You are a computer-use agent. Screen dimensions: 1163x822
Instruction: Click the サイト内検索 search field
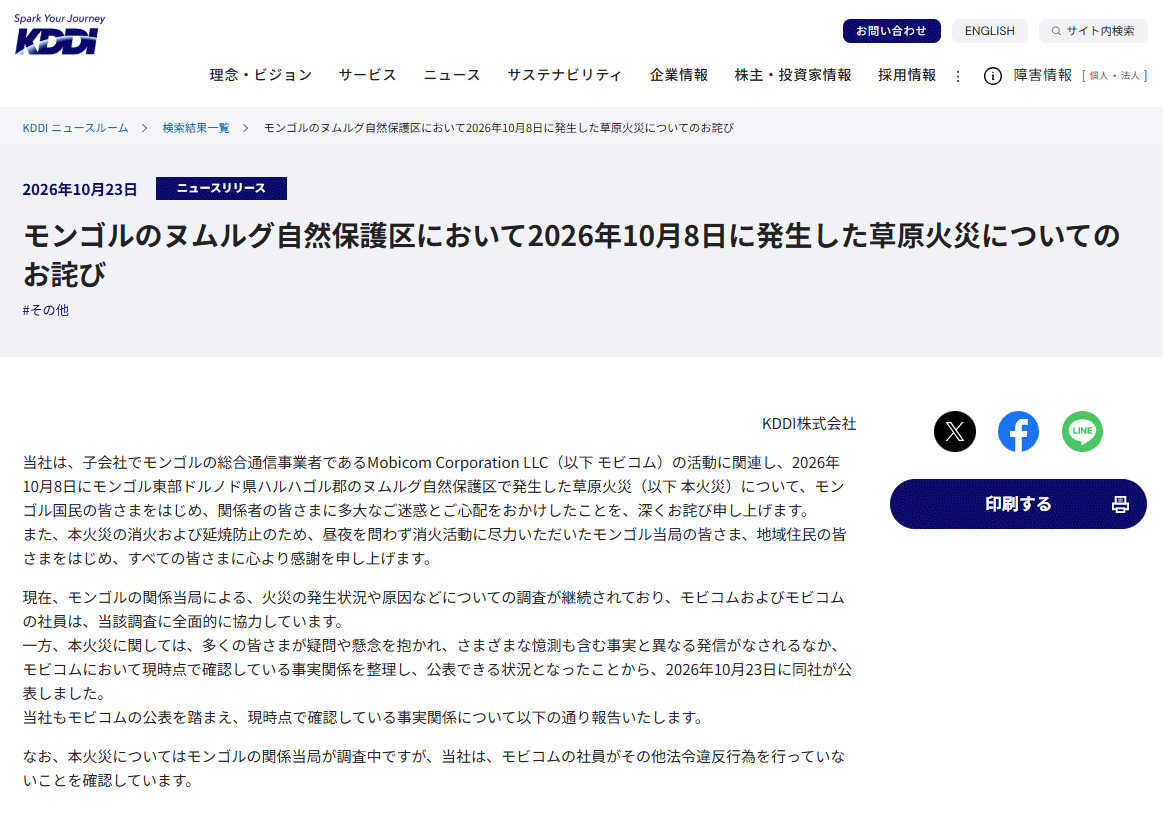(1093, 30)
